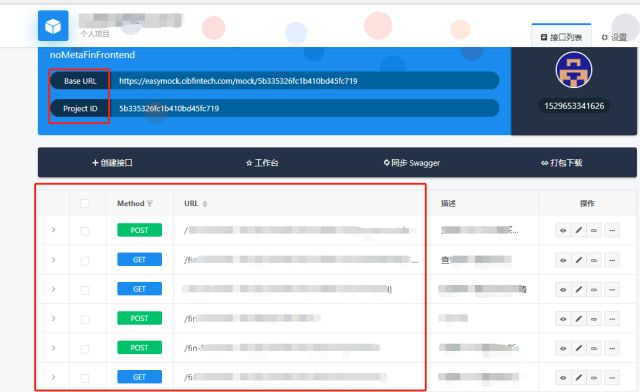Open more actions for fourth row POST
The image size is (640, 392).
click(x=612, y=319)
